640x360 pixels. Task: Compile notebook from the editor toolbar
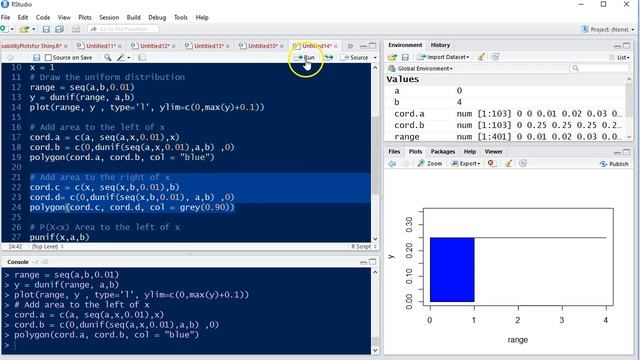pyautogui.click(x=142, y=58)
